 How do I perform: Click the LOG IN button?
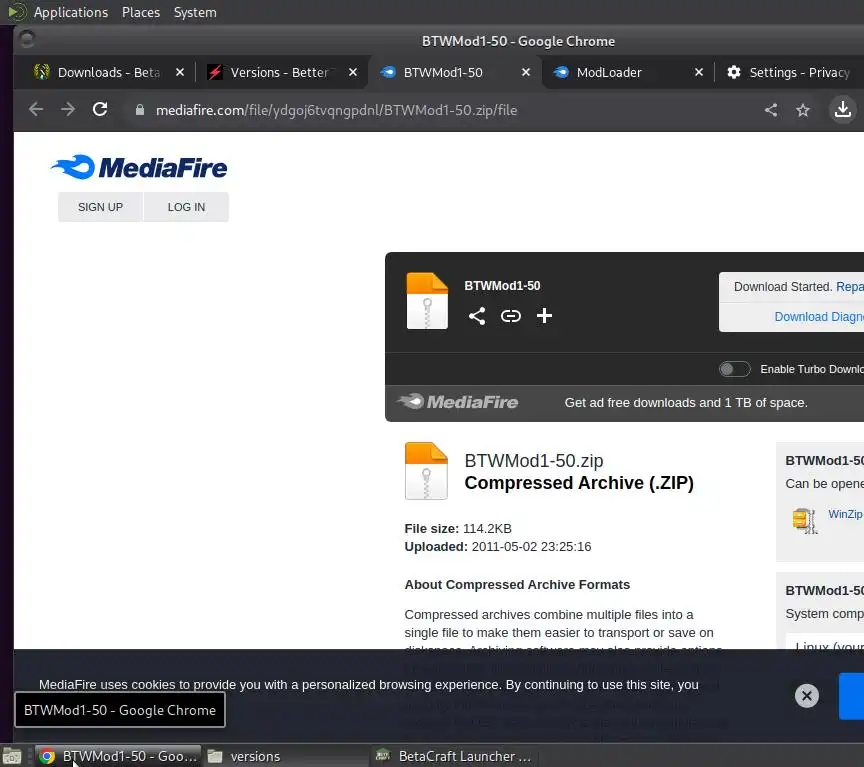tap(186, 207)
